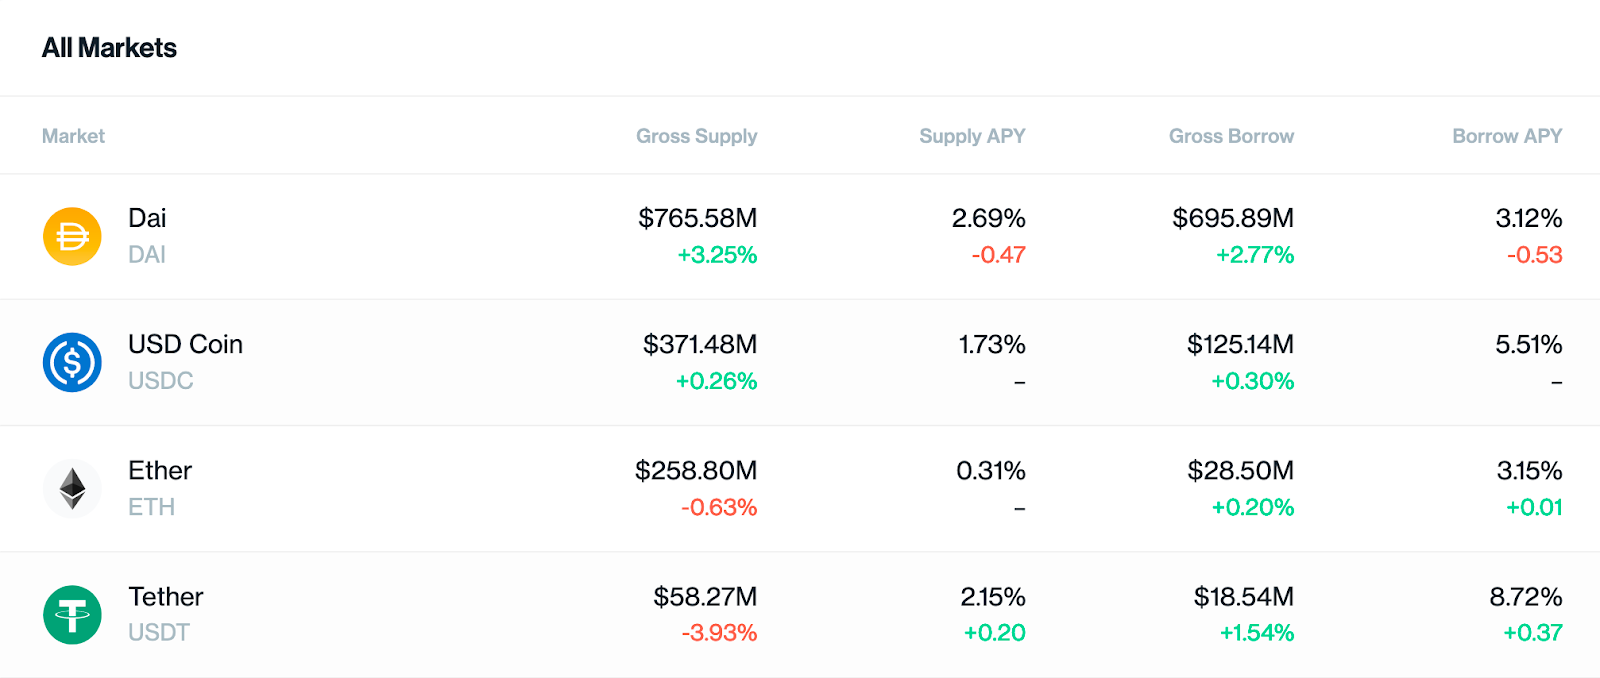
Task: Click the Tether logo icon
Action: pos(72,614)
